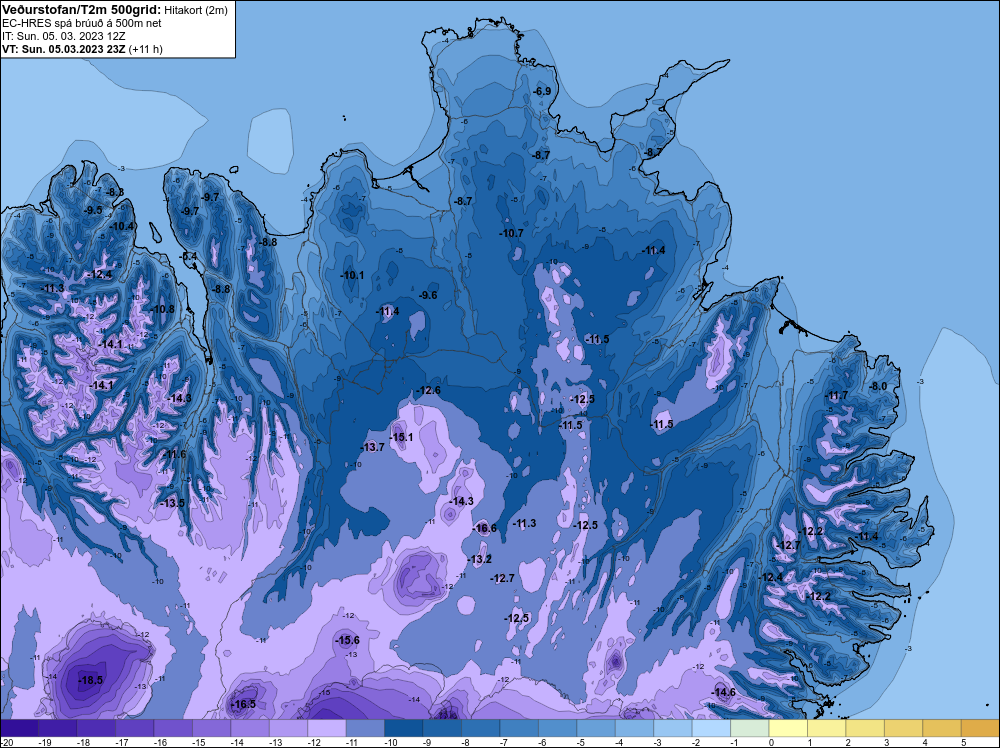Viewport: 1000px width, 748px height.
Task: Click the pale yellow legend swatch between 0 and 1
Action: tap(788, 728)
